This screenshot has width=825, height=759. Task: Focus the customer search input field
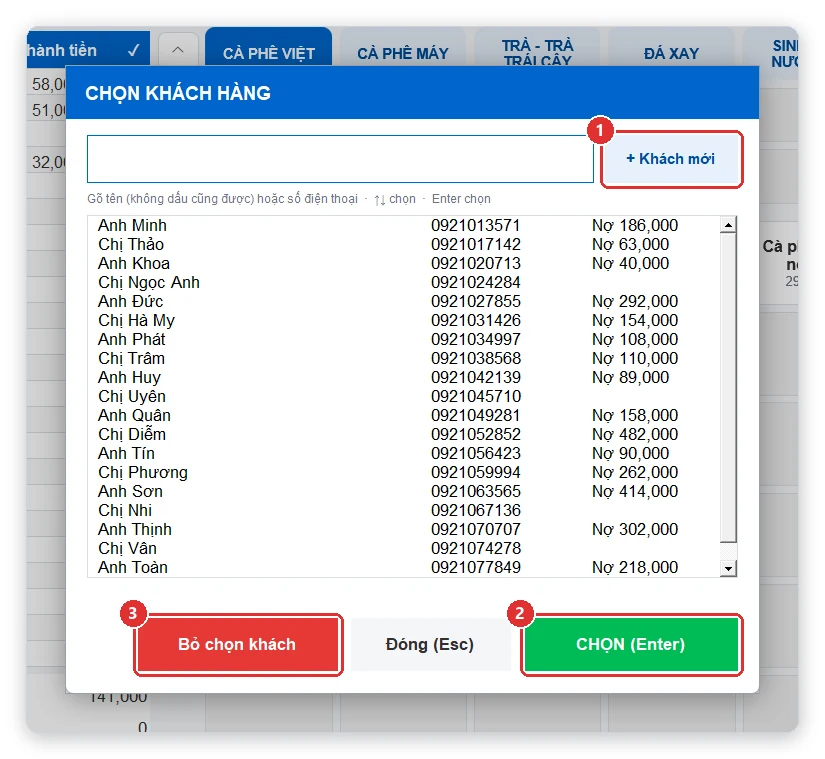coord(340,159)
